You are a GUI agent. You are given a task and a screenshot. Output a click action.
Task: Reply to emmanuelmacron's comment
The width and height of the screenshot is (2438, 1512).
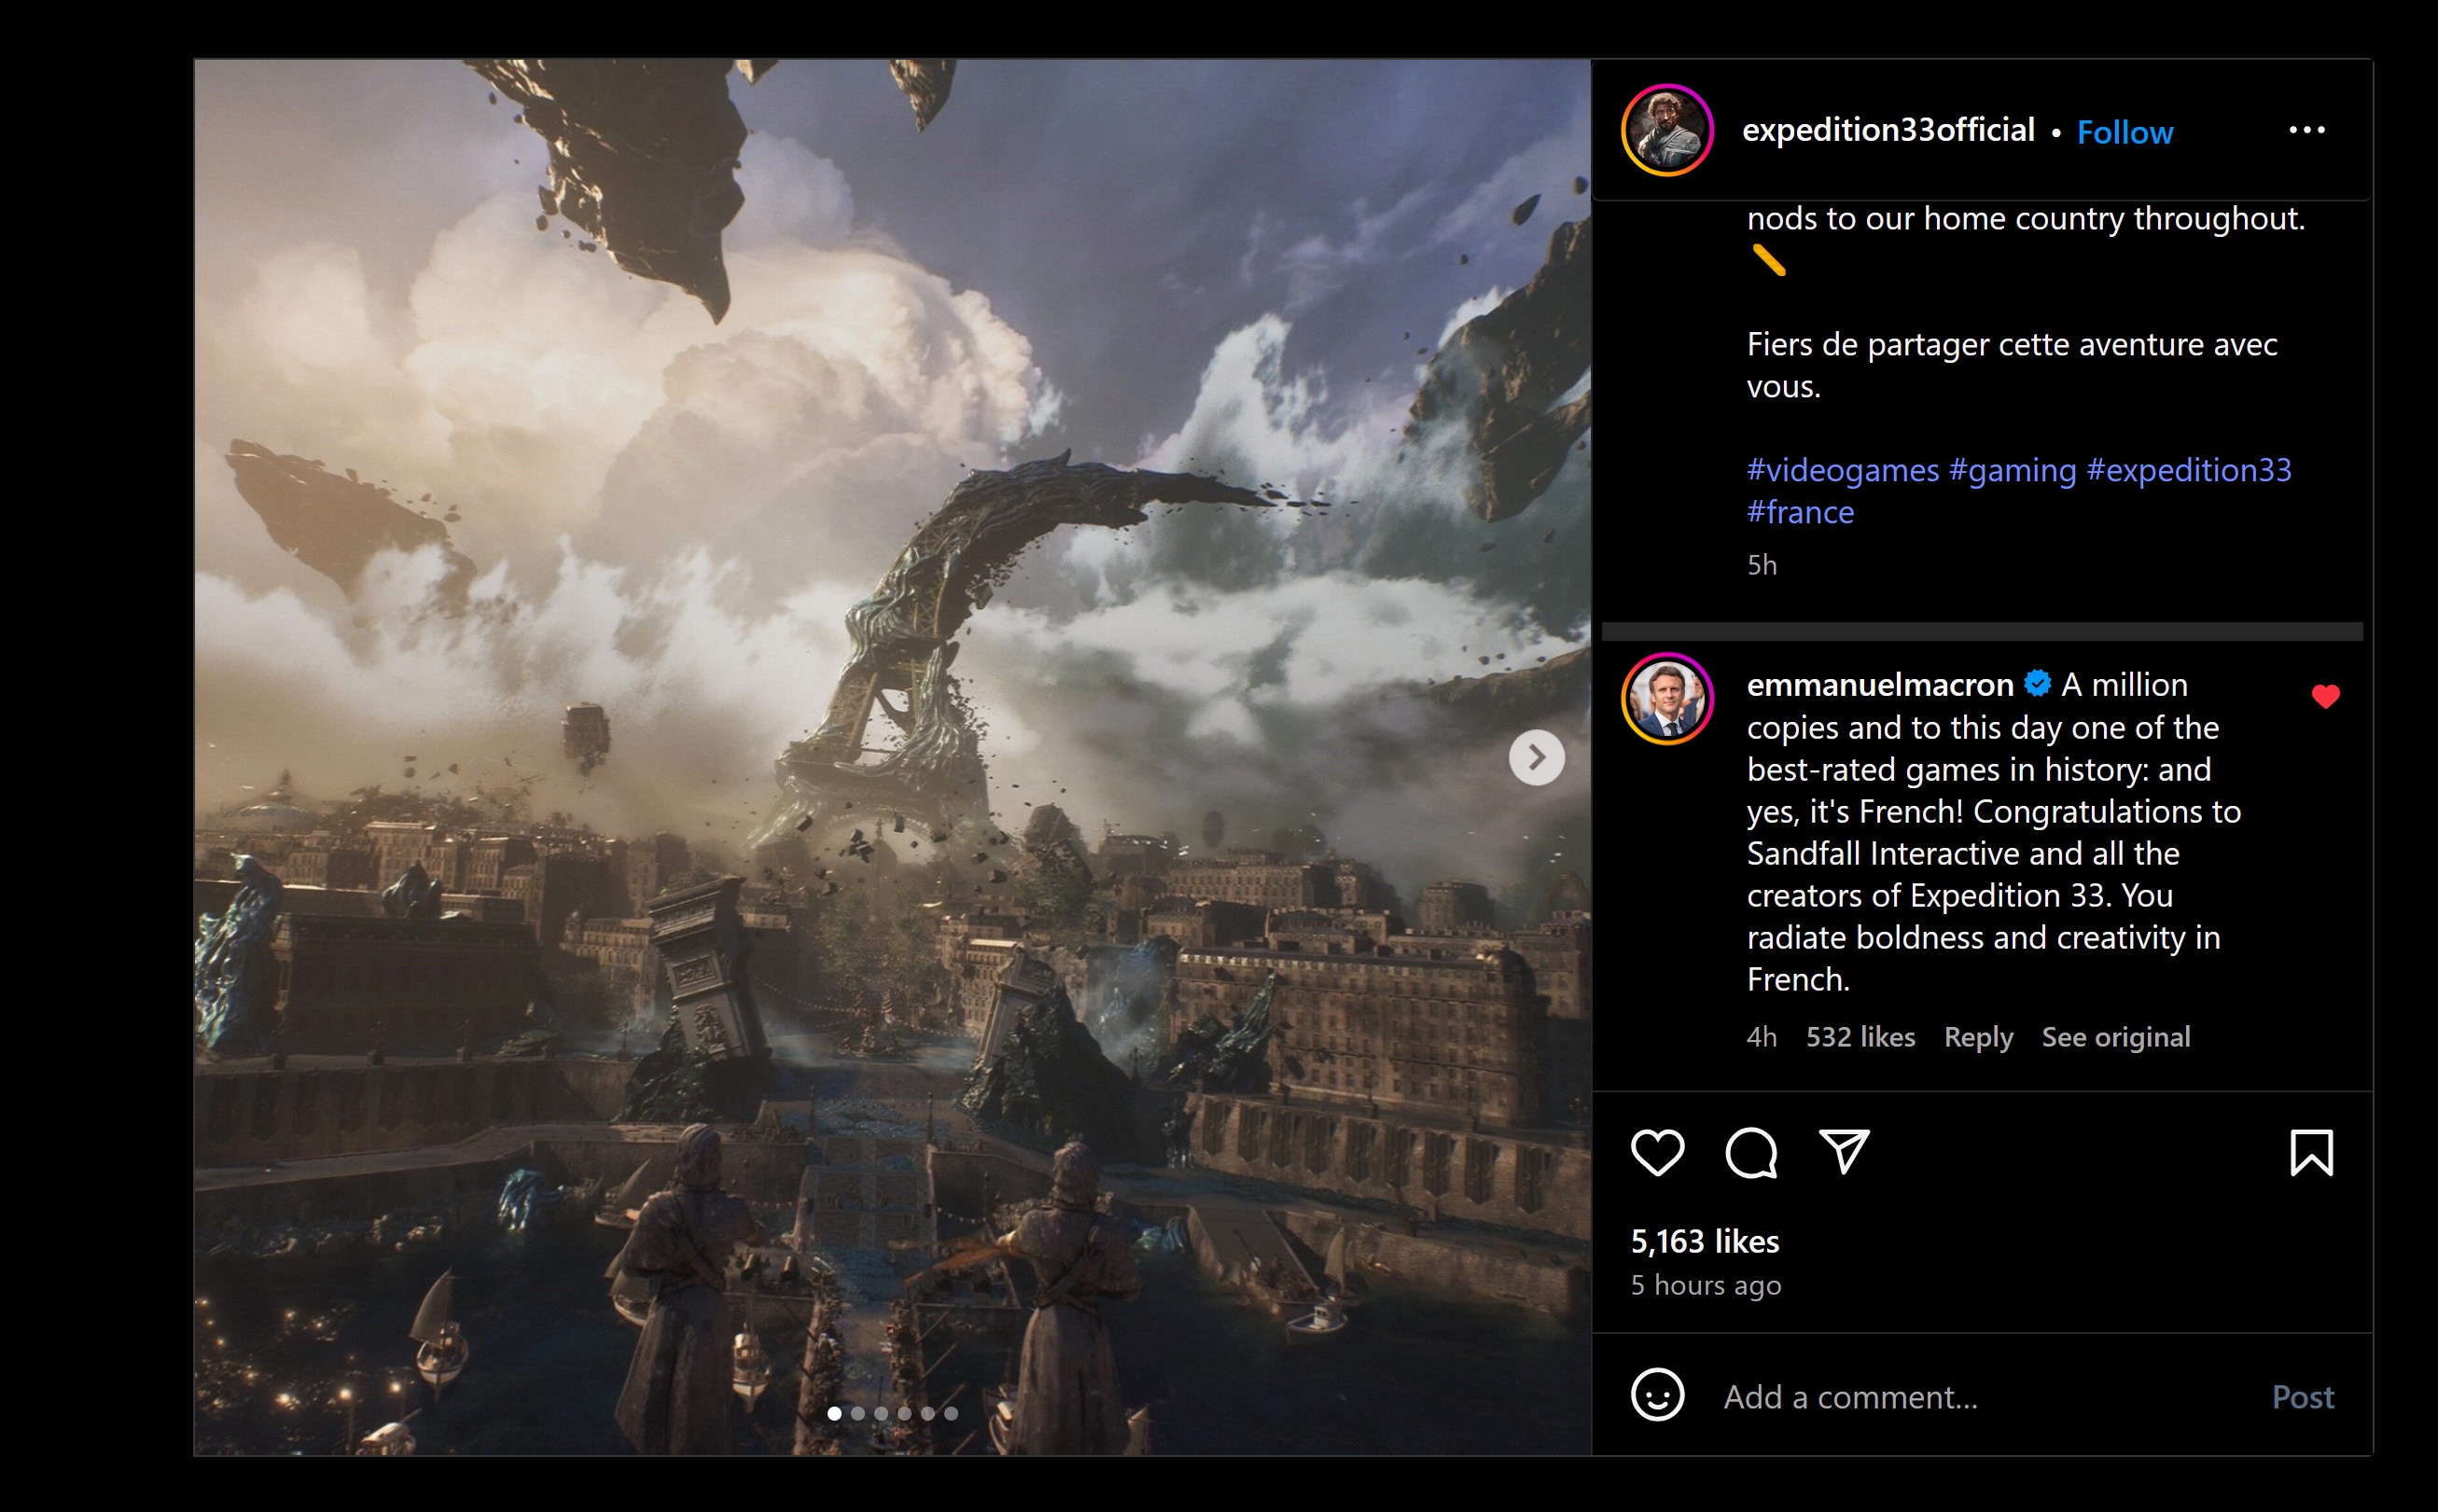point(1978,1037)
